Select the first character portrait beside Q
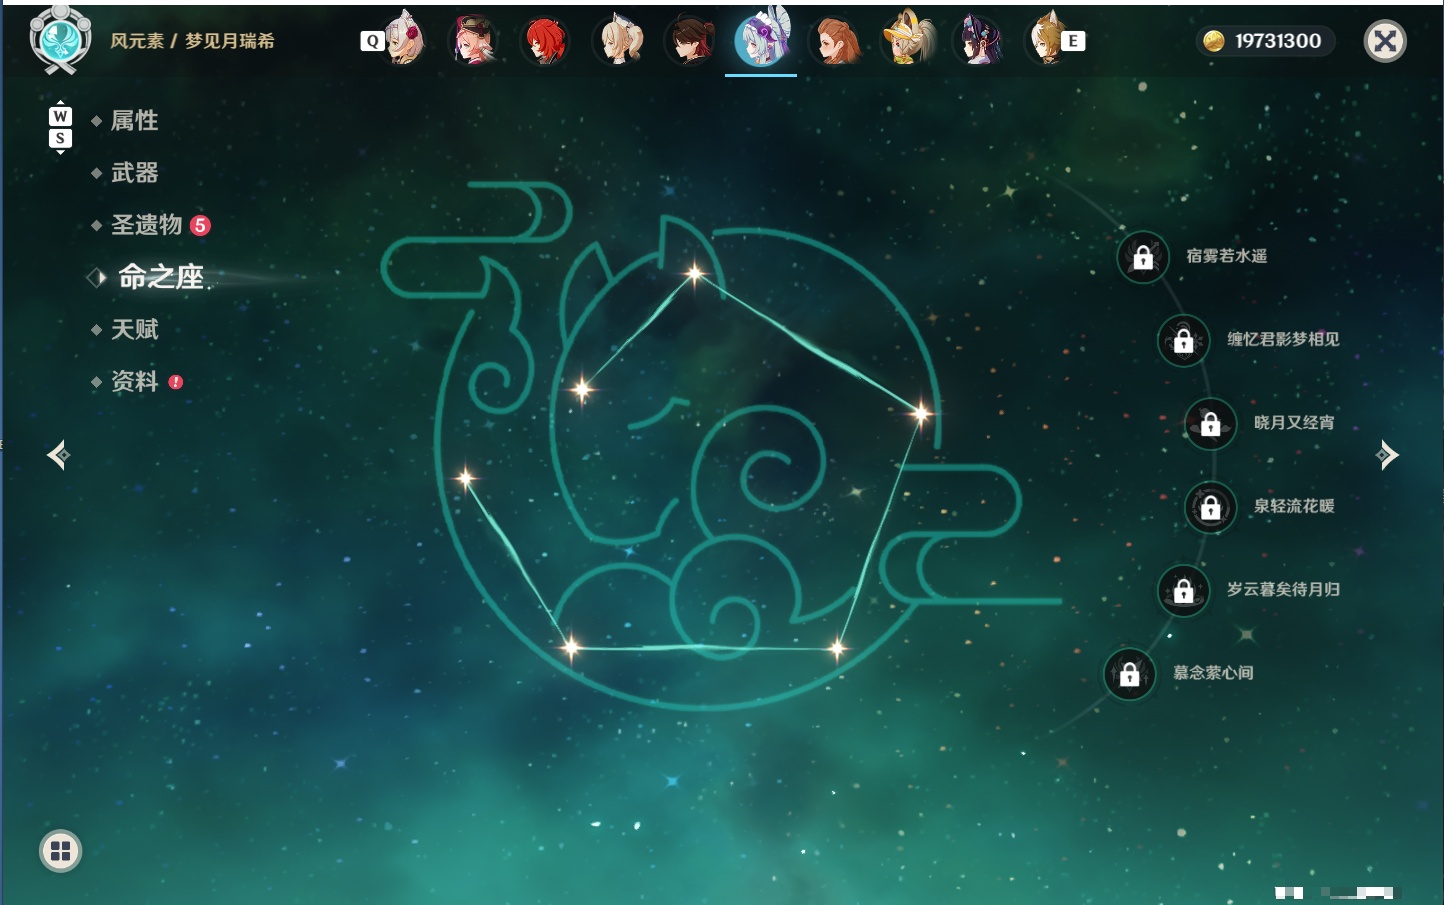 click(x=404, y=40)
